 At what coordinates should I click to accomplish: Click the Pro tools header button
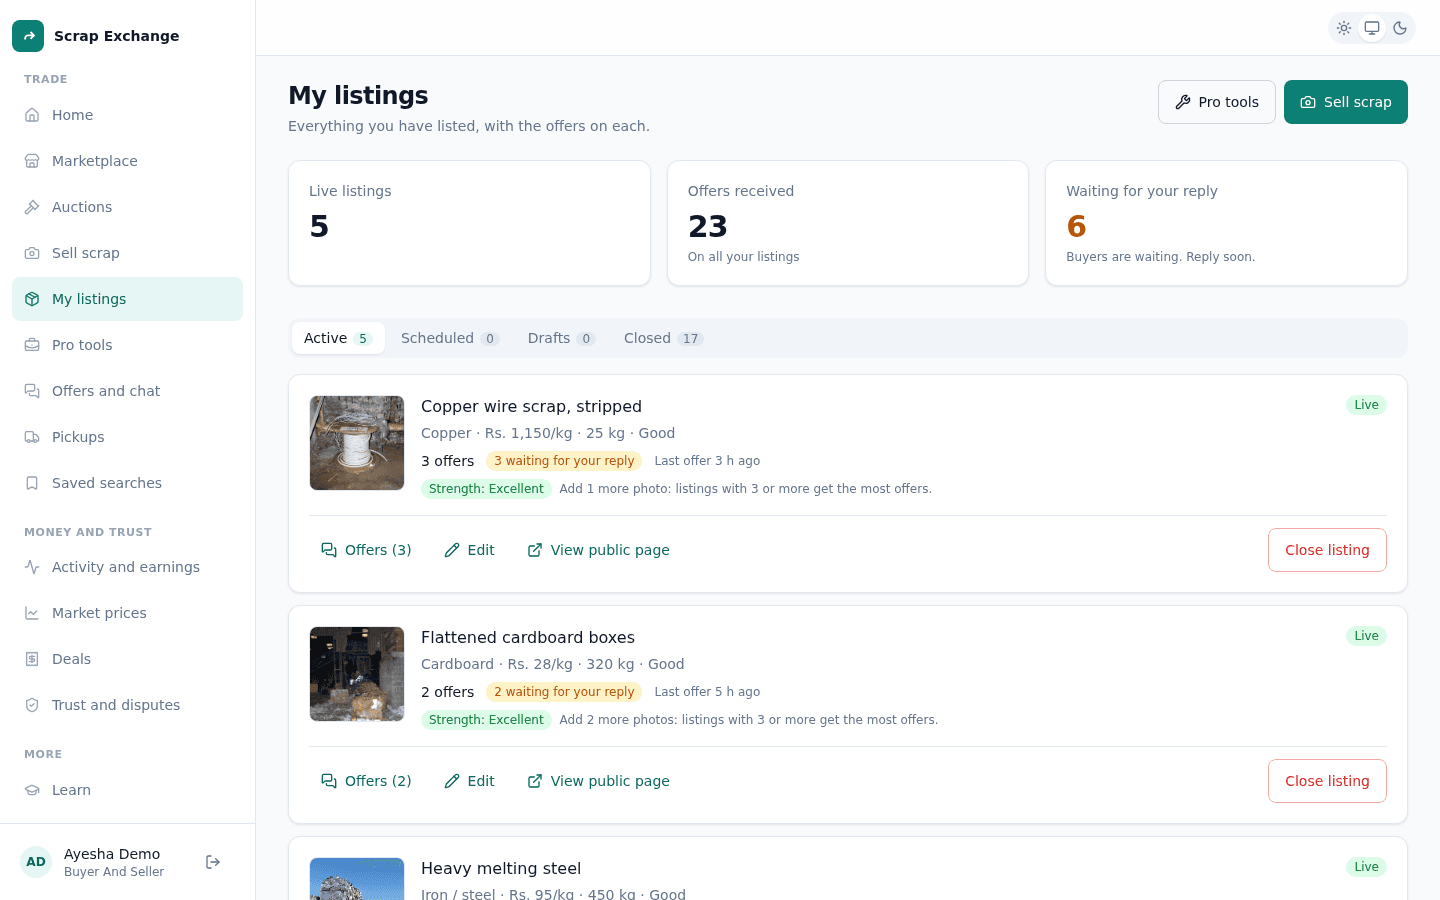pyautogui.click(x=1217, y=102)
